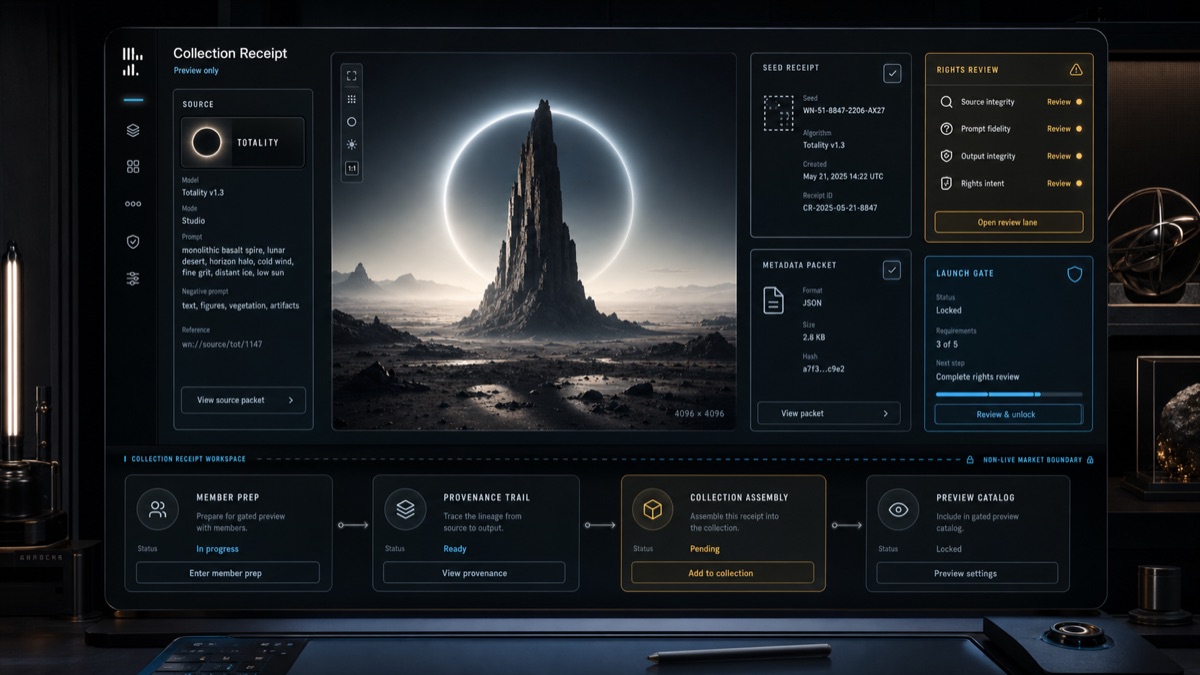Click the Complete rights review text
Image resolution: width=1200 pixels, height=675 pixels.
pos(978,377)
